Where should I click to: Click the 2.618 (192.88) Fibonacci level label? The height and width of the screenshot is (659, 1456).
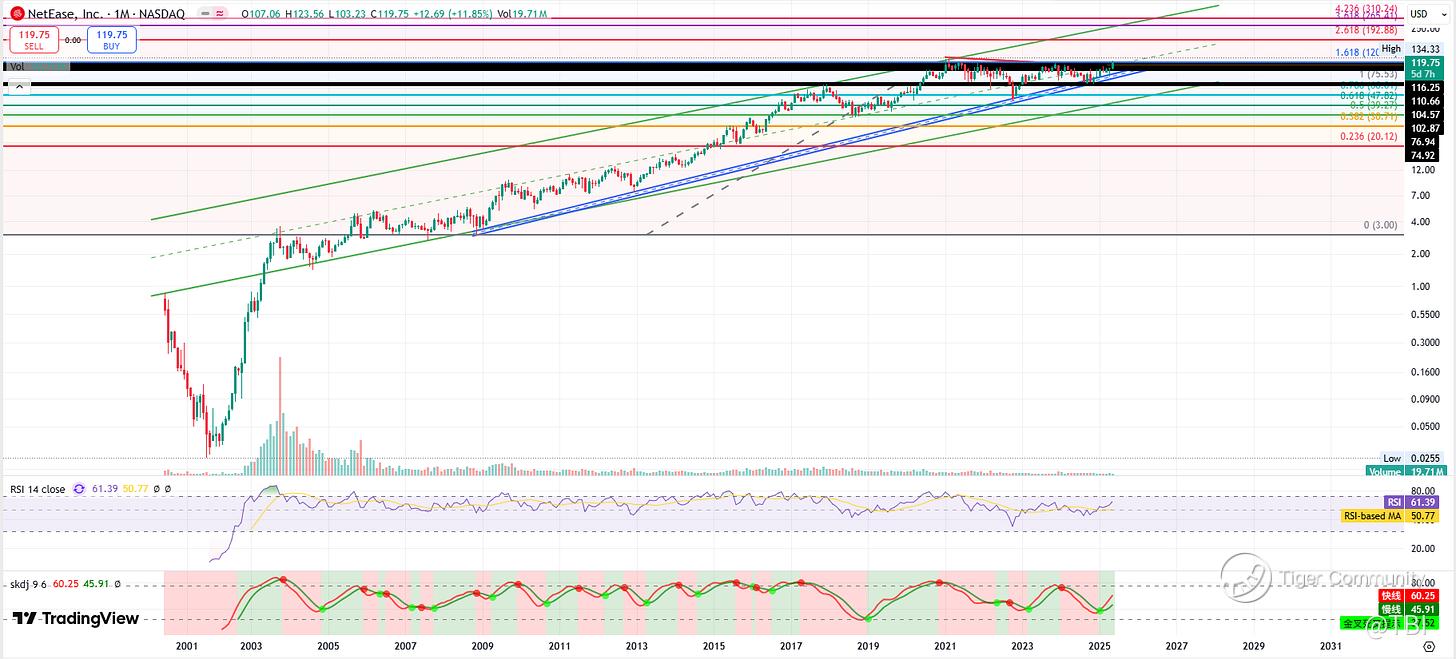tap(1368, 31)
